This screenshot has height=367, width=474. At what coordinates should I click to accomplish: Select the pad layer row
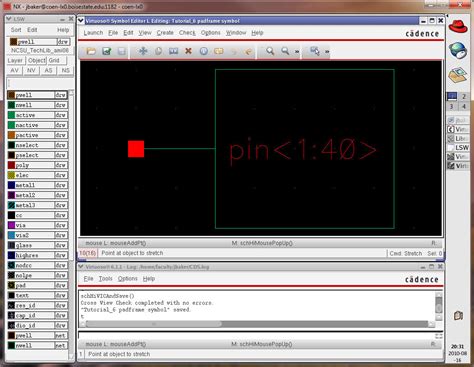click(38, 285)
